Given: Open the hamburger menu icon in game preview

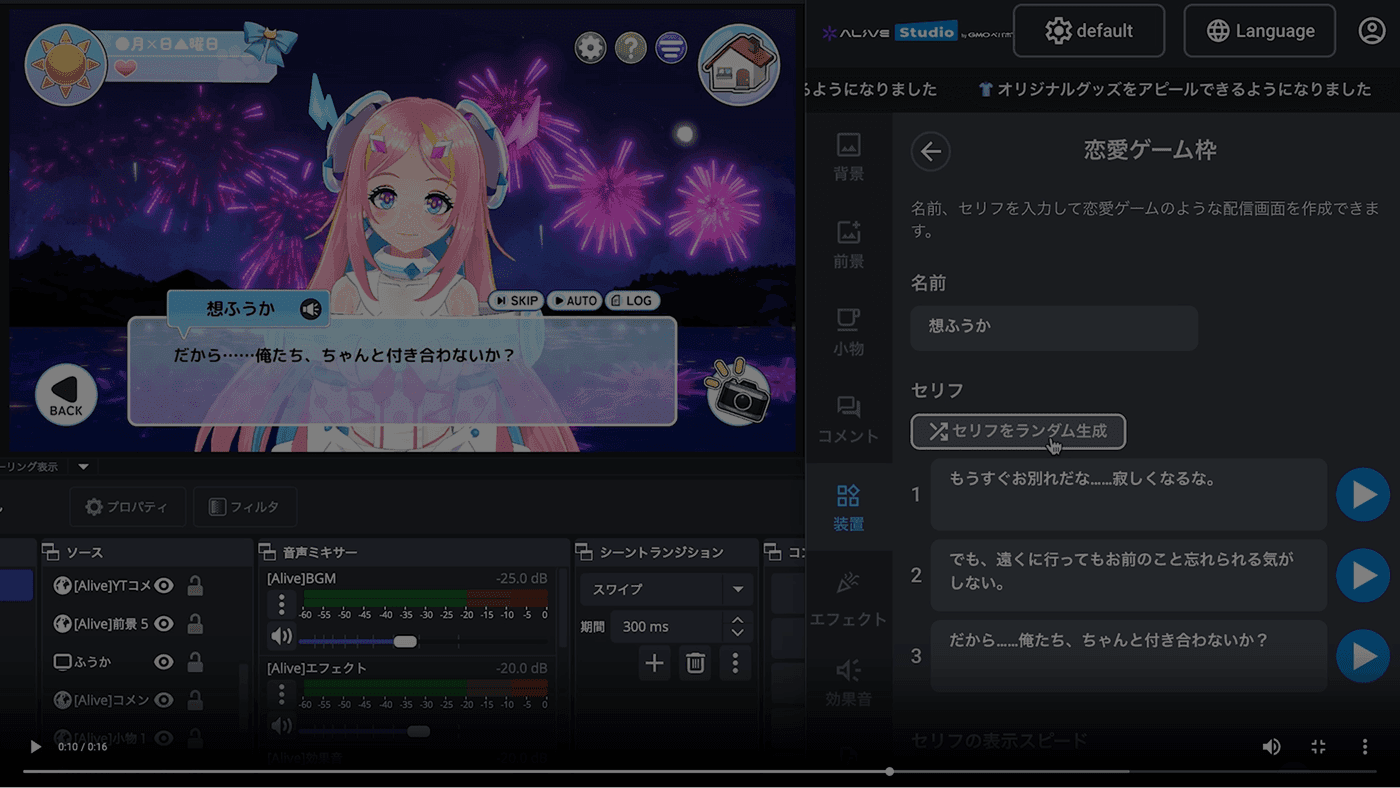Looking at the screenshot, I should click(x=671, y=47).
